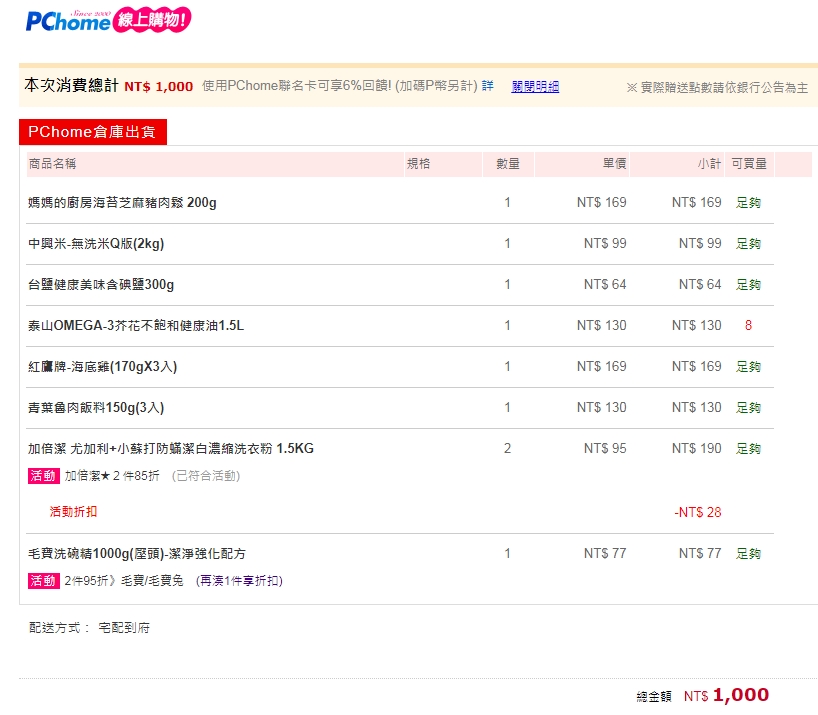Select the PChome倉庫出貨 tab header
Image resolution: width=818 pixels, height=715 pixels.
pyautogui.click(x=93, y=131)
